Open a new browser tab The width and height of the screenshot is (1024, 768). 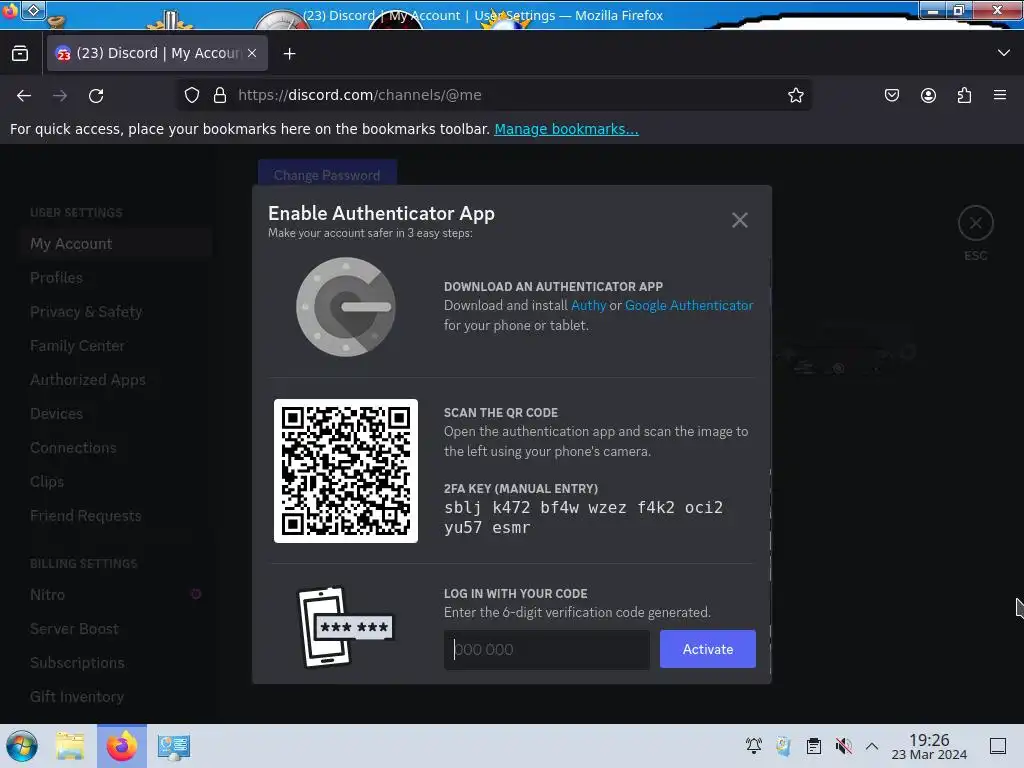point(289,54)
